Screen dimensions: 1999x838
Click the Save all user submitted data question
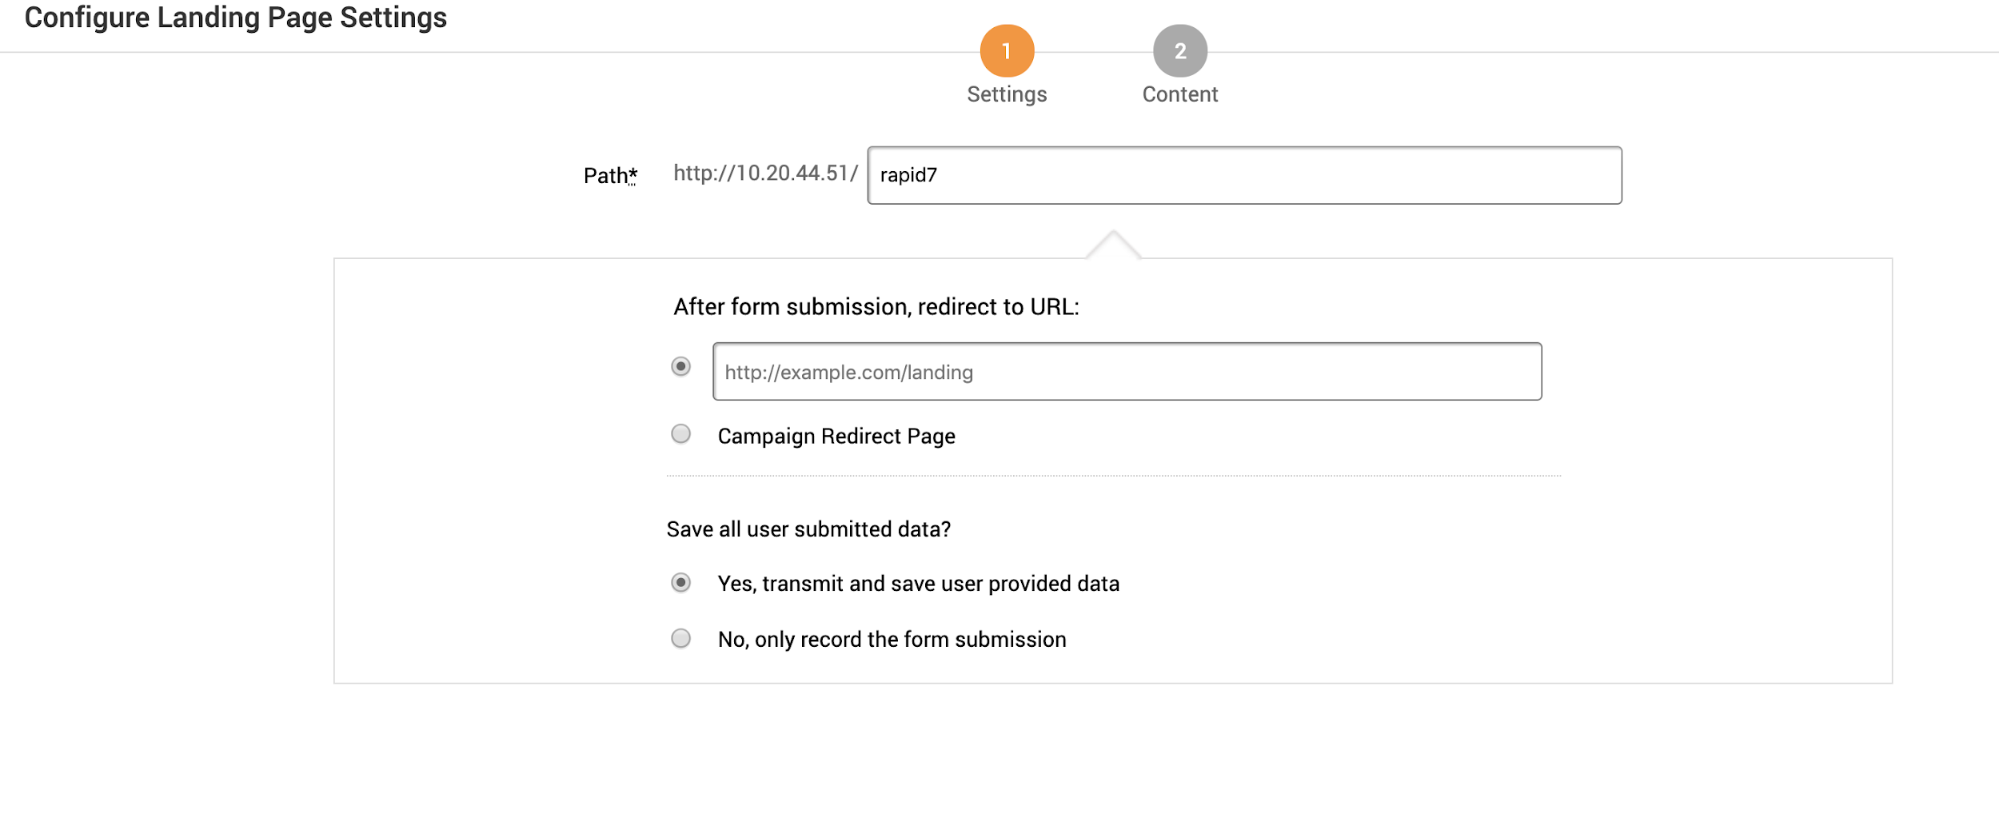pos(808,529)
